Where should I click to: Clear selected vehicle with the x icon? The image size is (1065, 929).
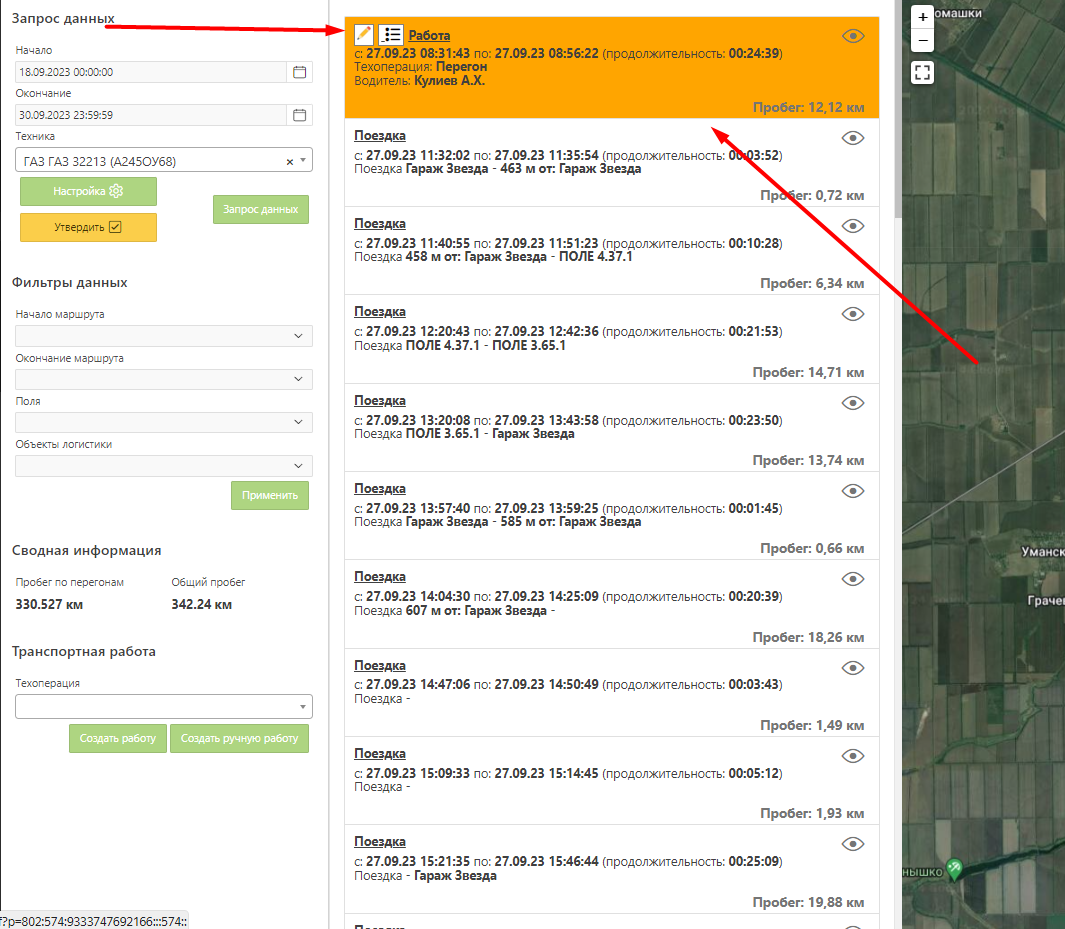point(290,161)
